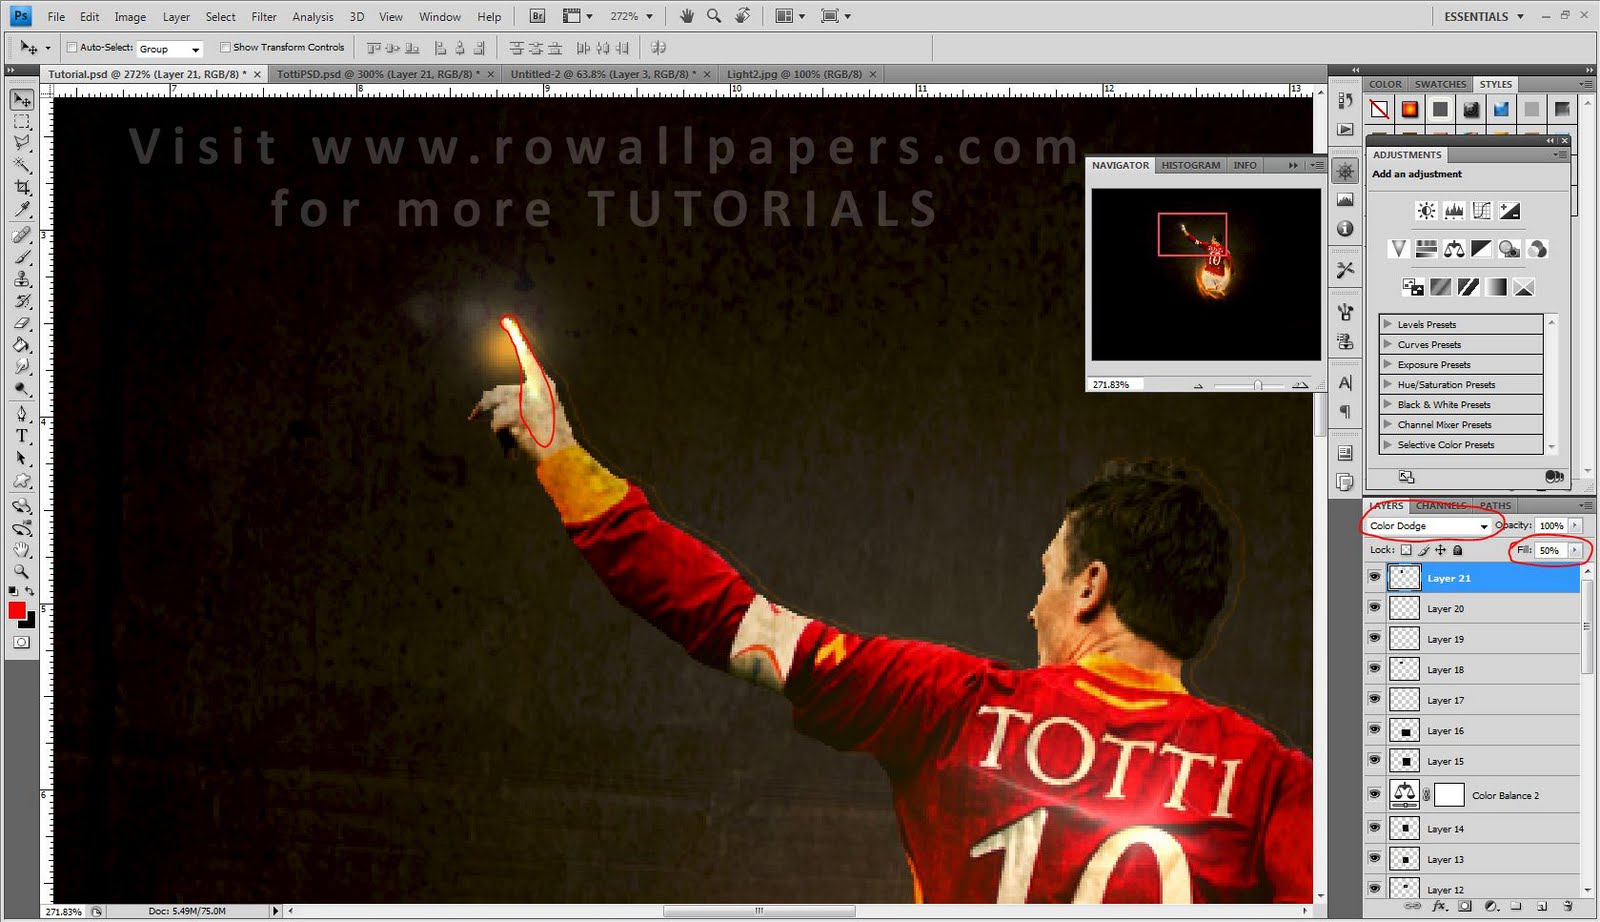Open the Window menu
This screenshot has width=1600, height=922.
pyautogui.click(x=440, y=17)
